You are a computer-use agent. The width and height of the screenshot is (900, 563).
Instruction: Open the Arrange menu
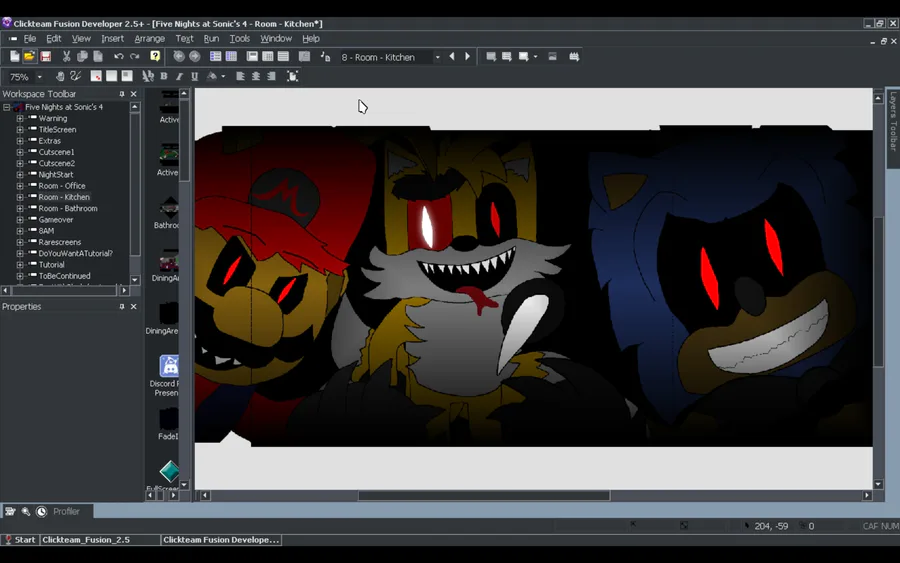(149, 38)
